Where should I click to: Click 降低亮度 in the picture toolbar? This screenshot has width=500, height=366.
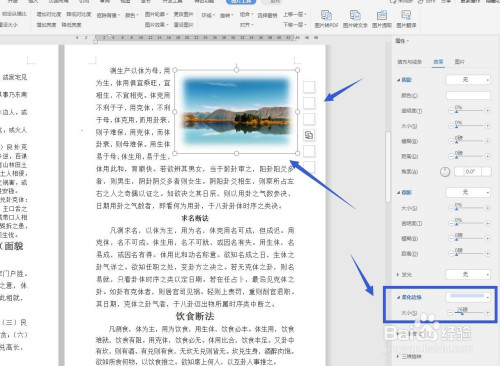click(x=71, y=25)
